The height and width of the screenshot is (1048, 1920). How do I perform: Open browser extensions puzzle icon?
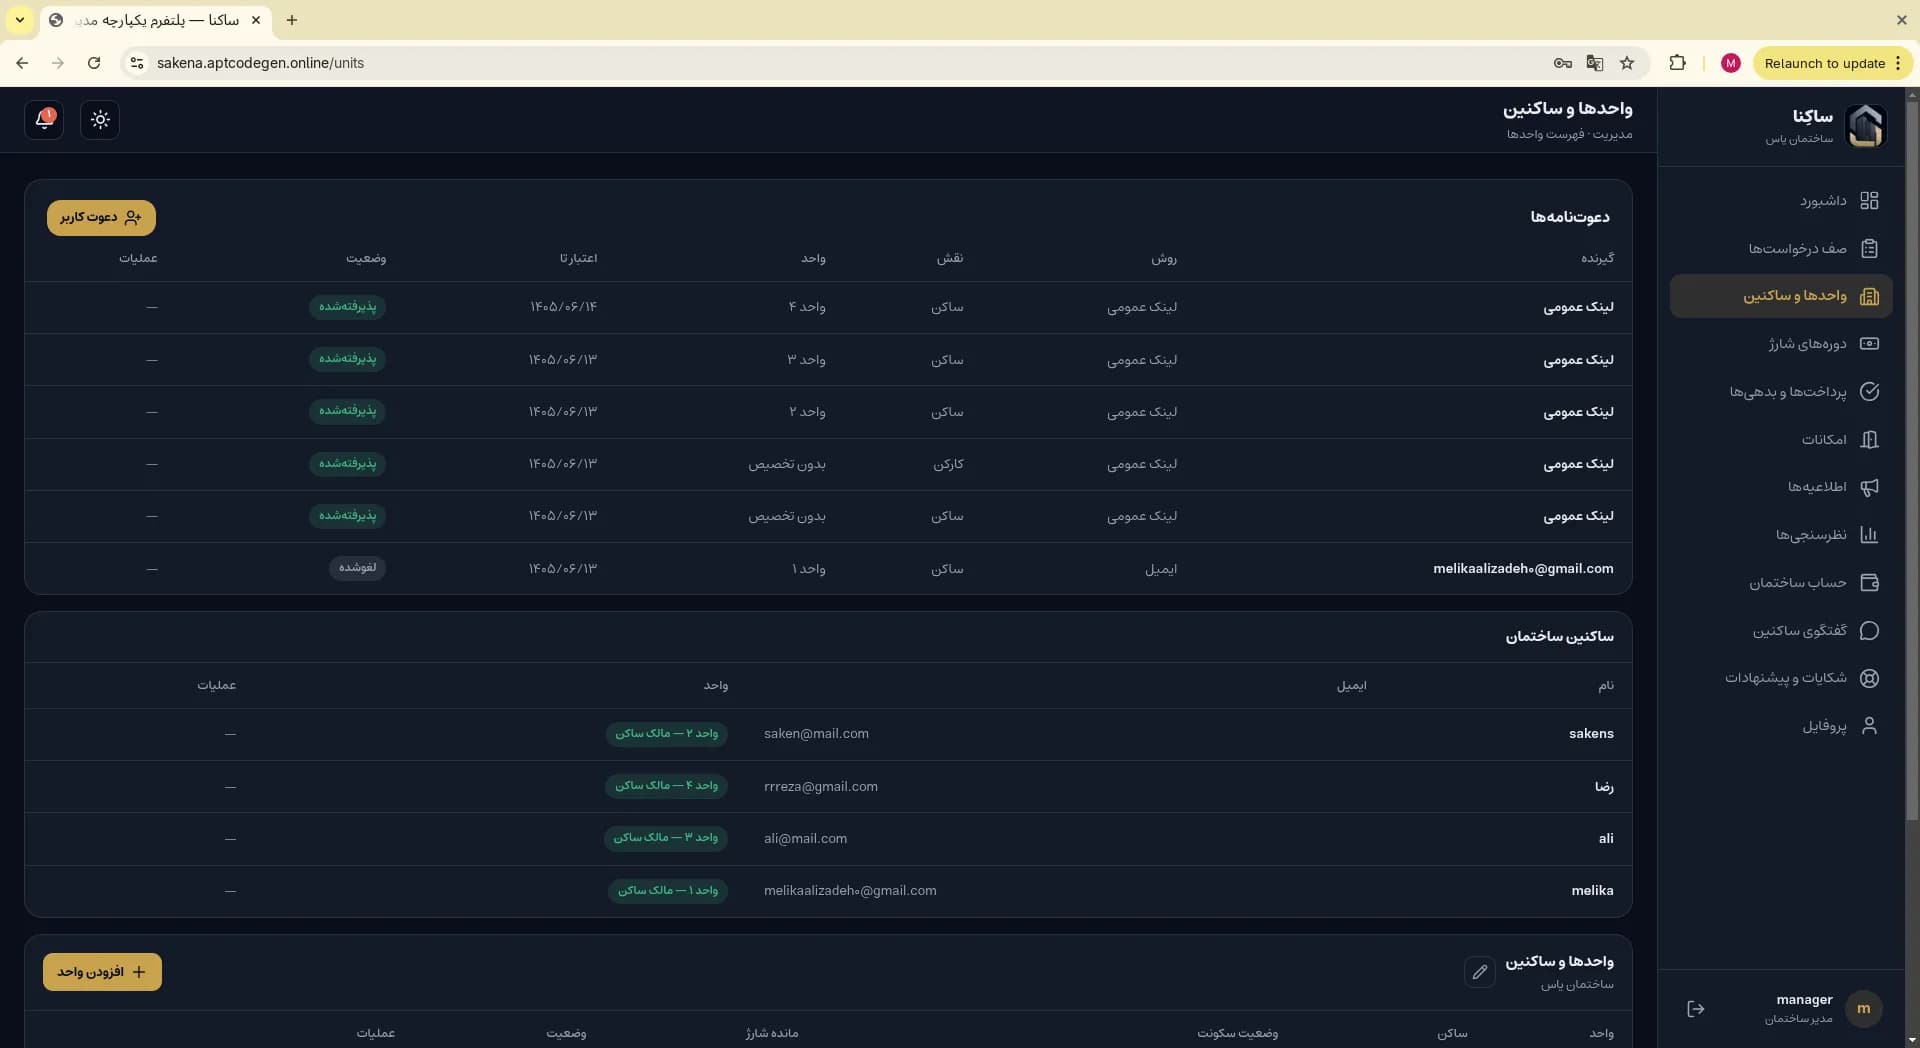pos(1678,63)
